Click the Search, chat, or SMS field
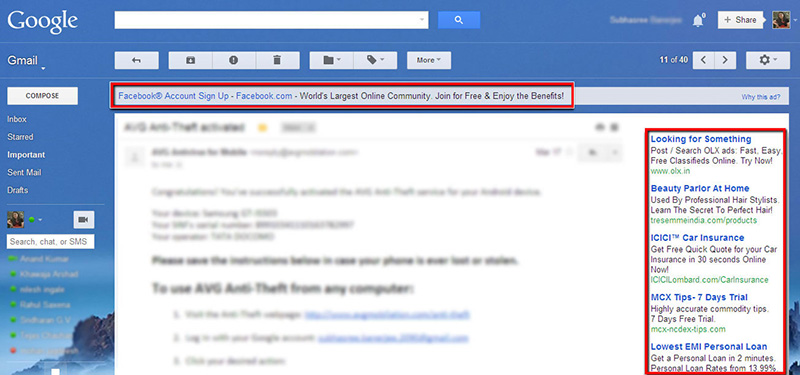This screenshot has height=375, width=800. [x=51, y=241]
